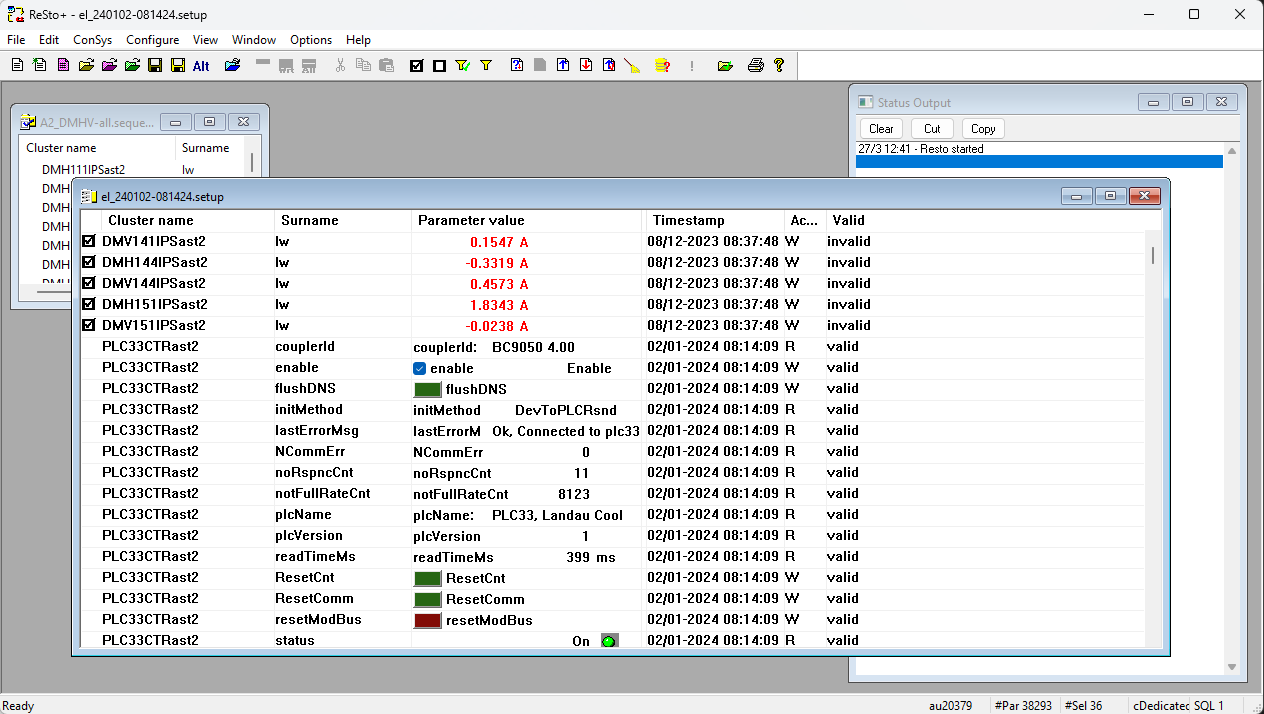Toggle the DMH151IPSast2 row checkbox
Screen dimensions: 1264x714
[x=89, y=304]
